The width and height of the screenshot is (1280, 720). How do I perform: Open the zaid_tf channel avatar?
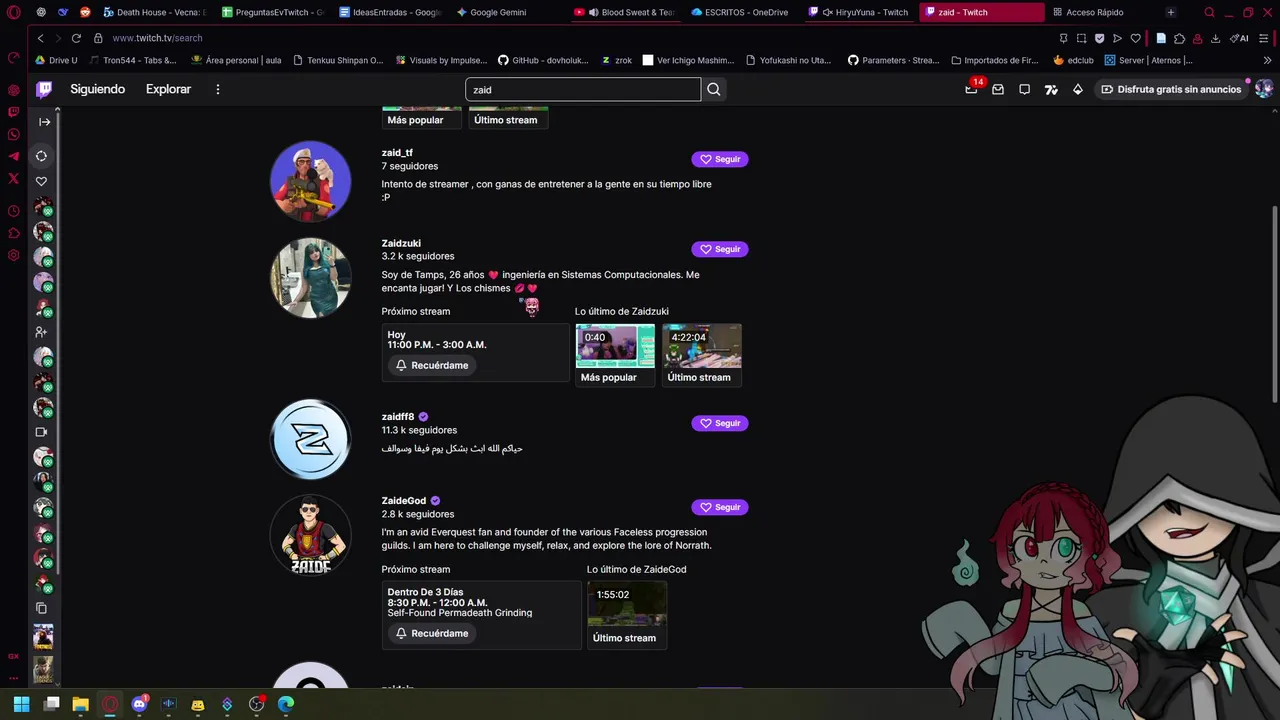311,181
